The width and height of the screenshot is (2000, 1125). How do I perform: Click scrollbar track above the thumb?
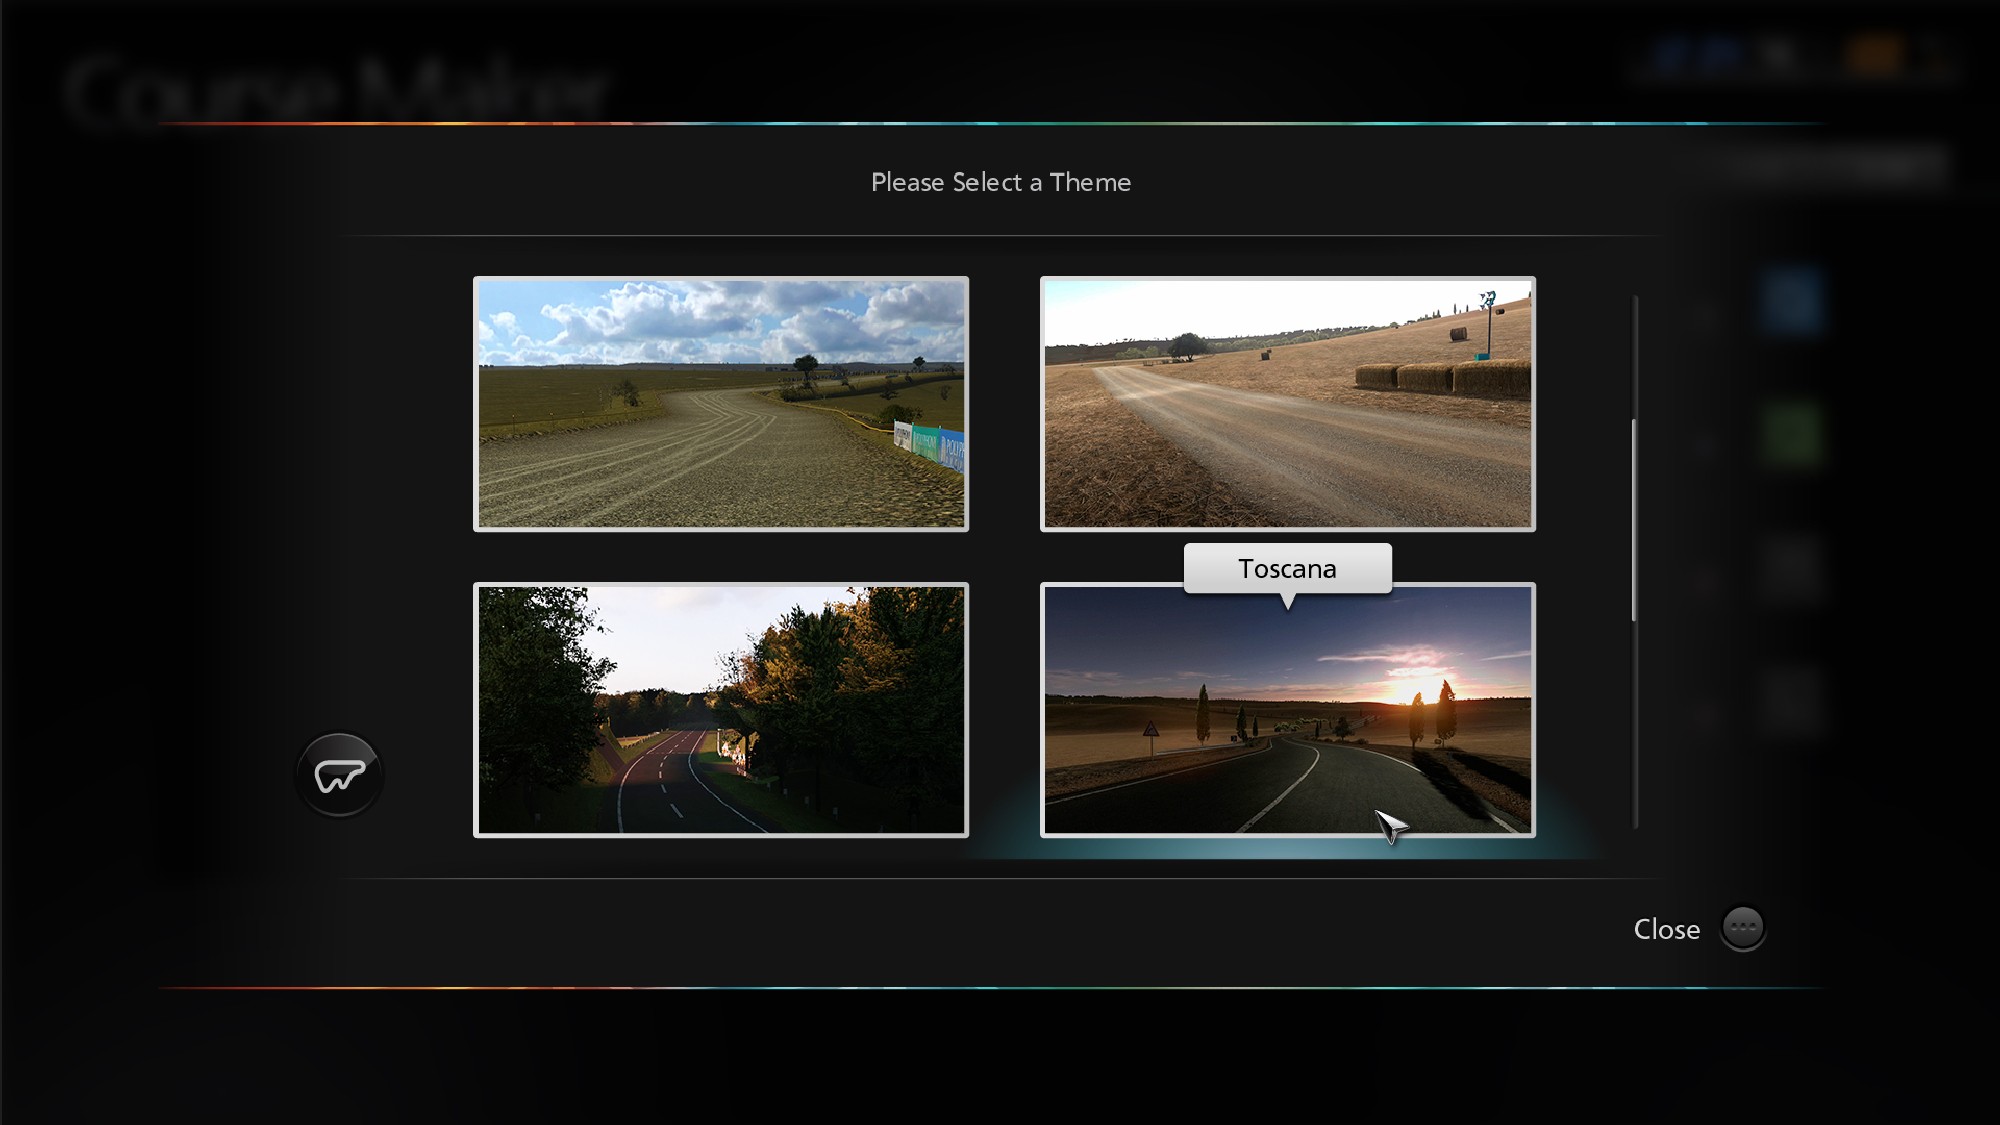click(x=1635, y=355)
